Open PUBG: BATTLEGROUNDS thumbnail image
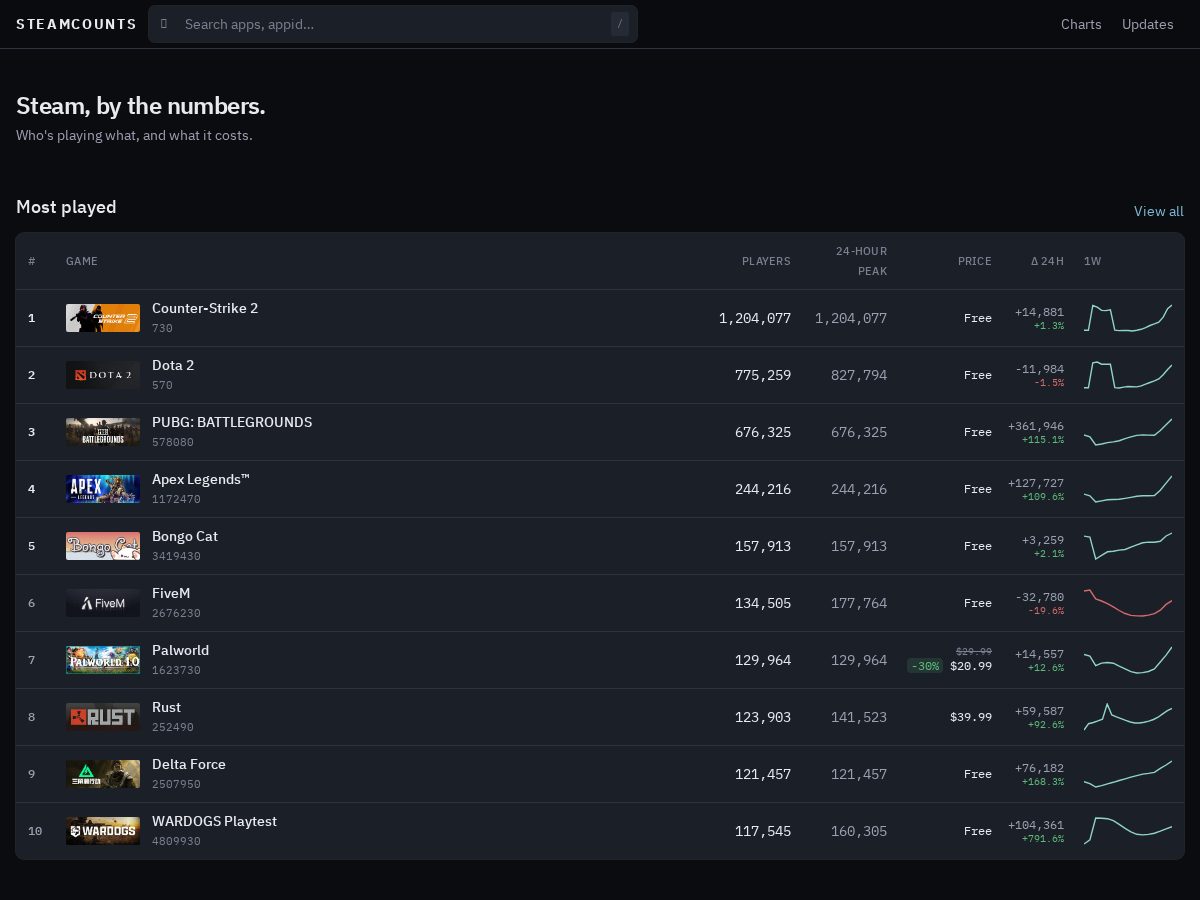 (103, 432)
